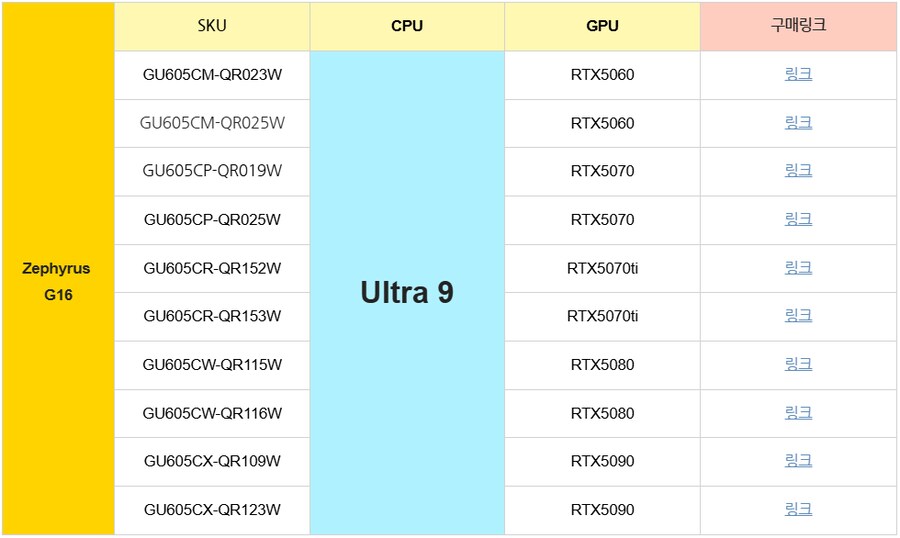Open purchase link for GU605CM-QR025W
Viewport: 900px width, 538px height.
pyautogui.click(x=798, y=122)
